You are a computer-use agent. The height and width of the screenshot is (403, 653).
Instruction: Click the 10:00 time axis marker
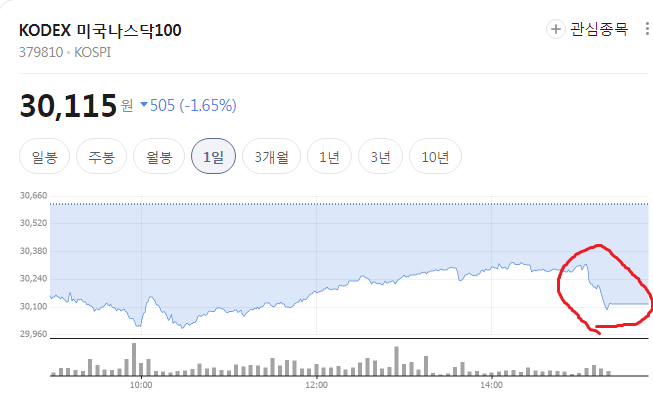point(141,385)
